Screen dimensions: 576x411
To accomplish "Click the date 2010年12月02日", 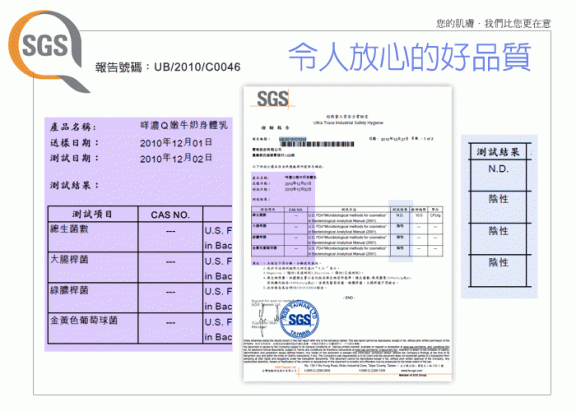I will point(176,158).
